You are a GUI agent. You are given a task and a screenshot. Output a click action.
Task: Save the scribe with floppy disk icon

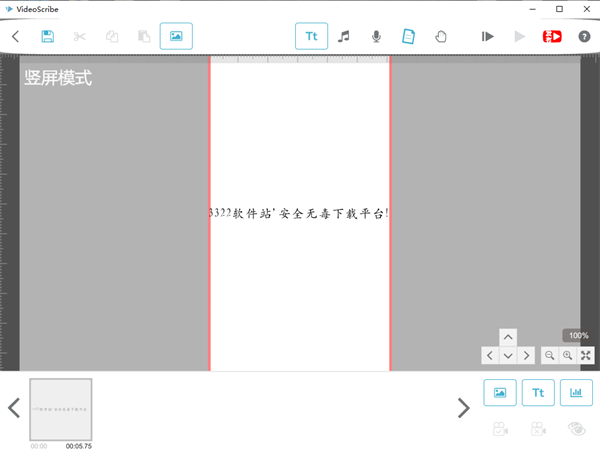(x=47, y=36)
